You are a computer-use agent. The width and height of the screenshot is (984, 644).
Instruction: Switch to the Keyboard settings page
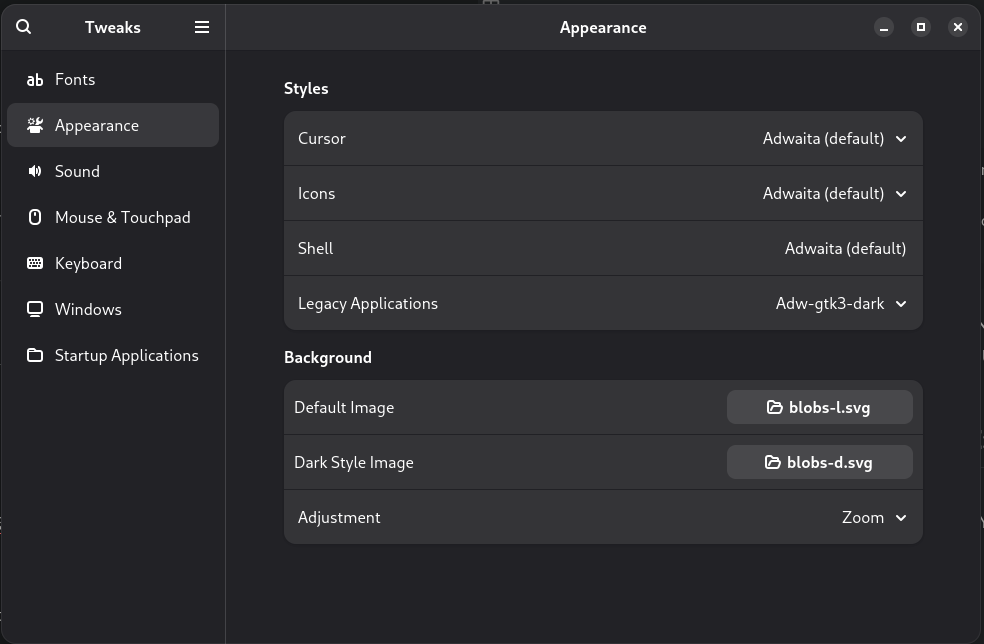[x=88, y=264]
